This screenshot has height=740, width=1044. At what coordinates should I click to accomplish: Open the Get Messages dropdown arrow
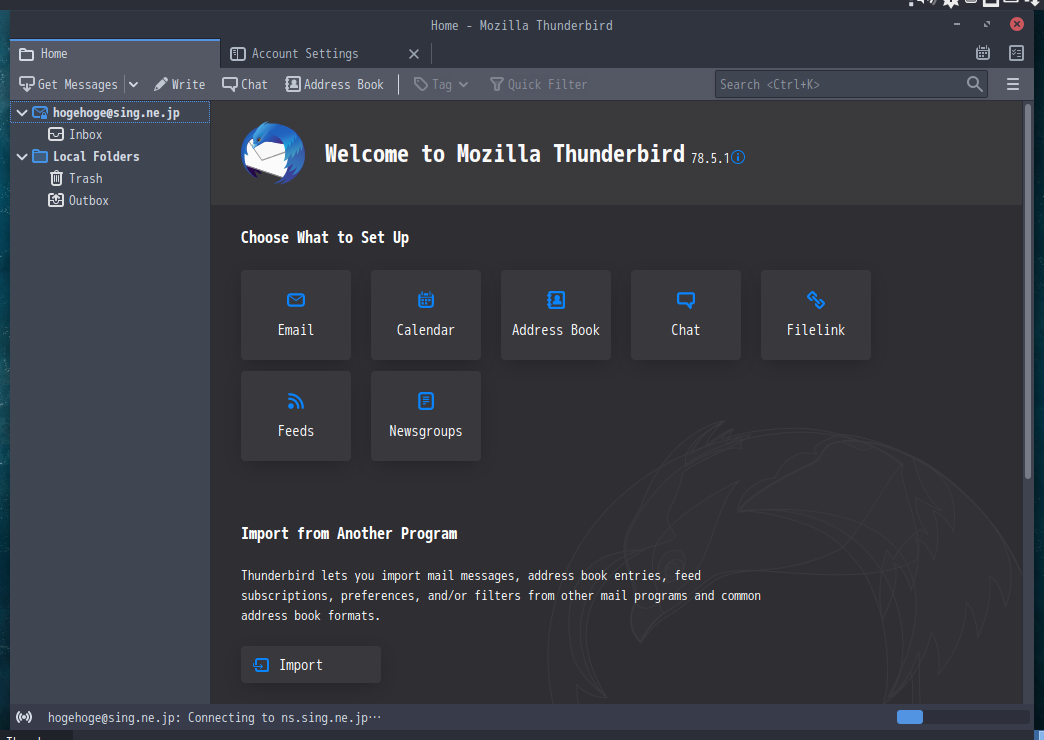133,85
